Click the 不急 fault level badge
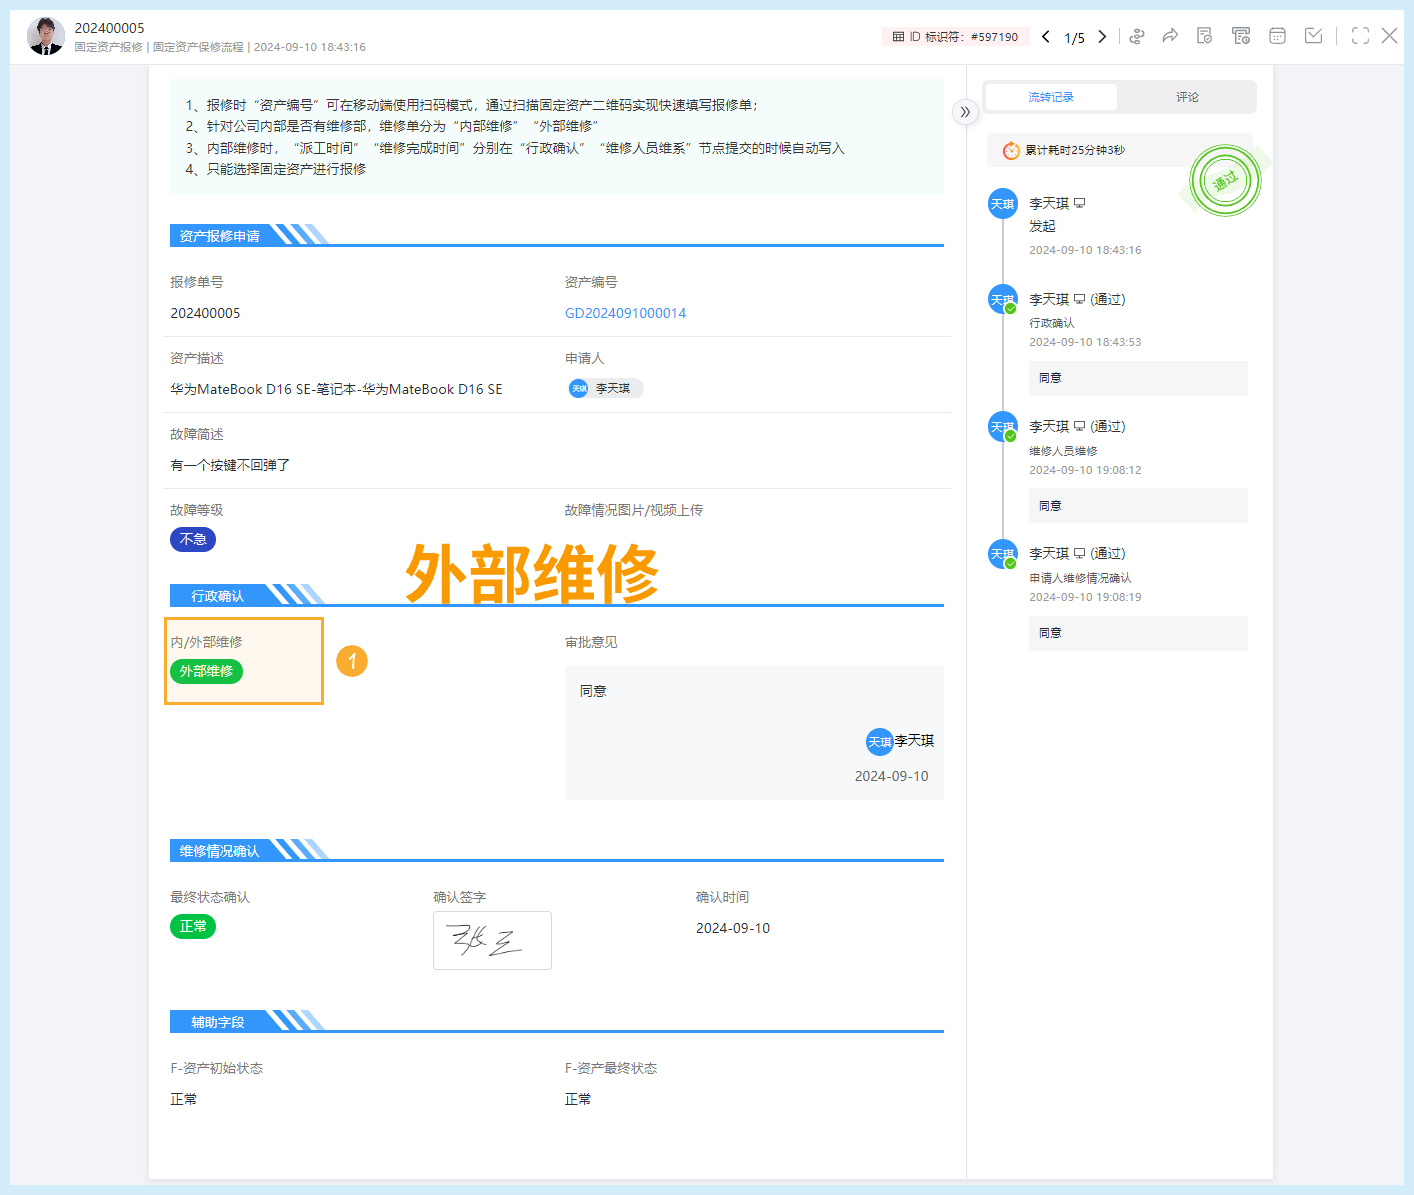Image resolution: width=1414 pixels, height=1195 pixels. tap(192, 539)
